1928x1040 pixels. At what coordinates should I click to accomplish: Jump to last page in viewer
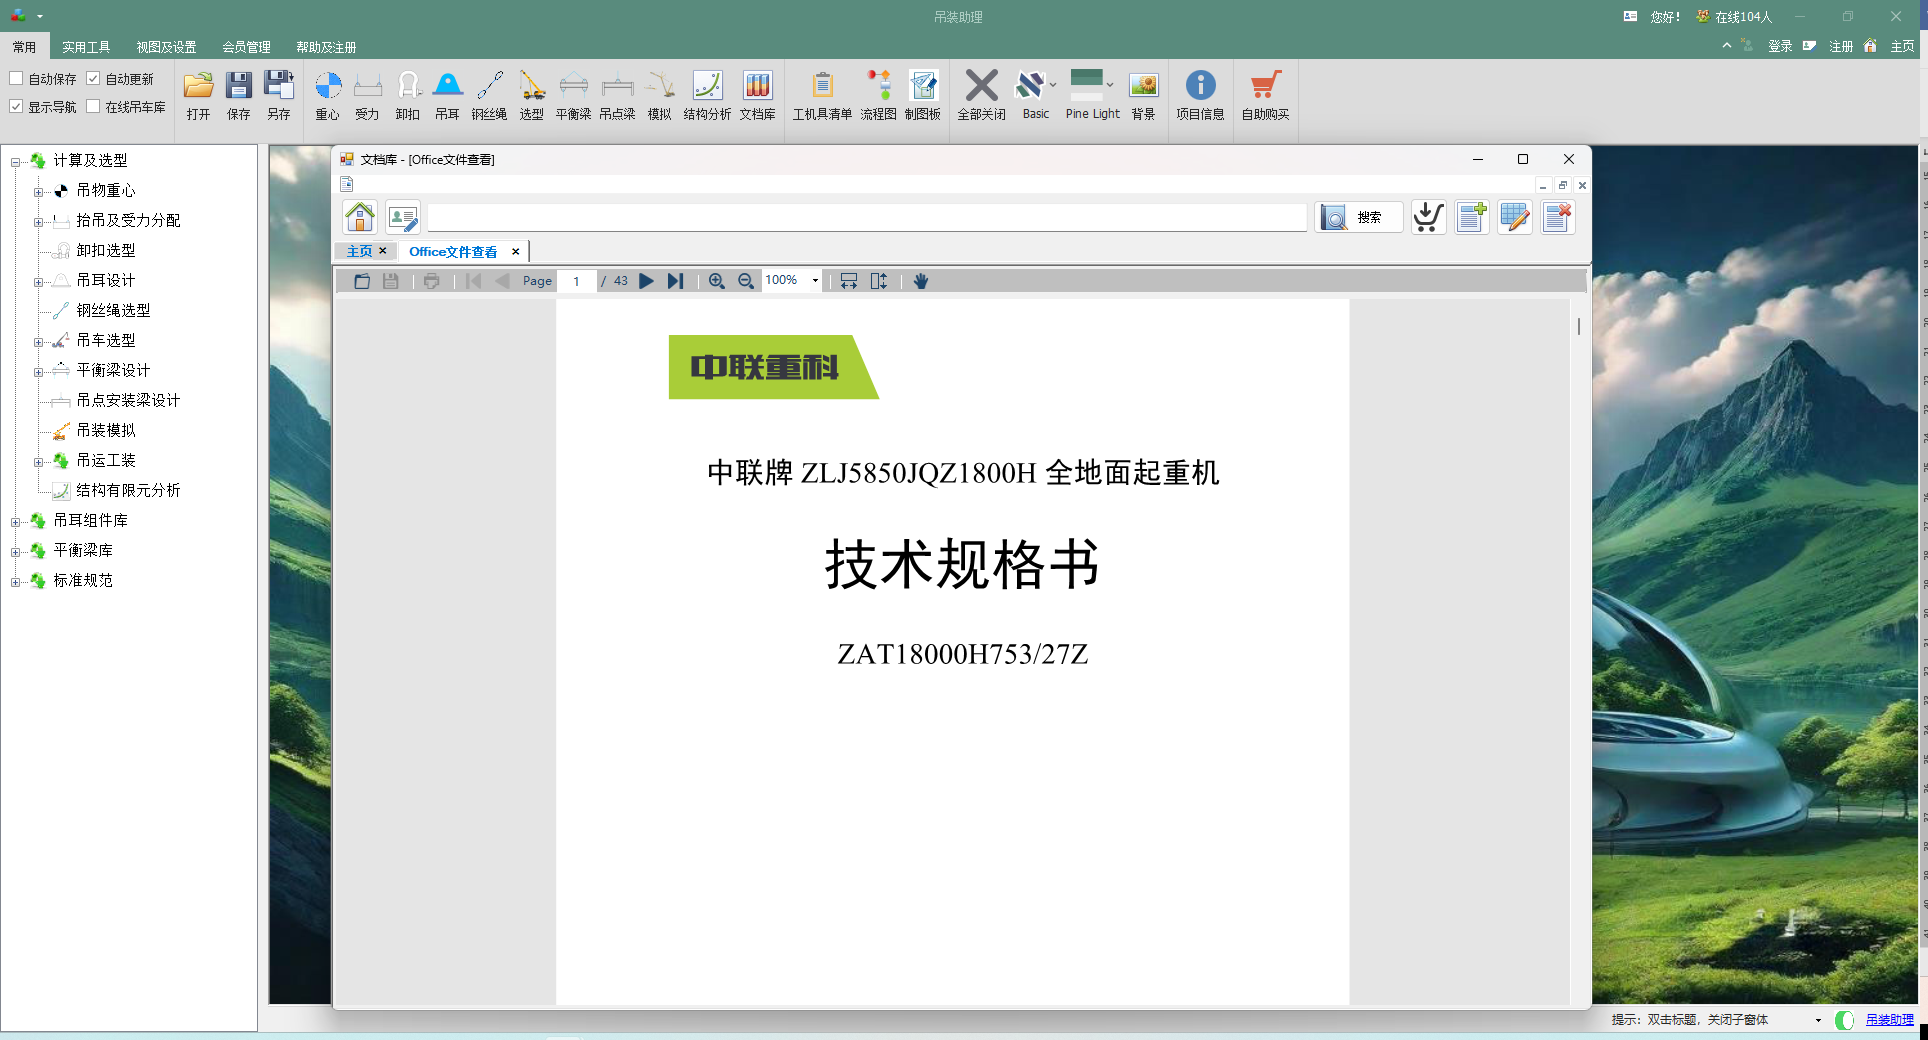pos(675,281)
